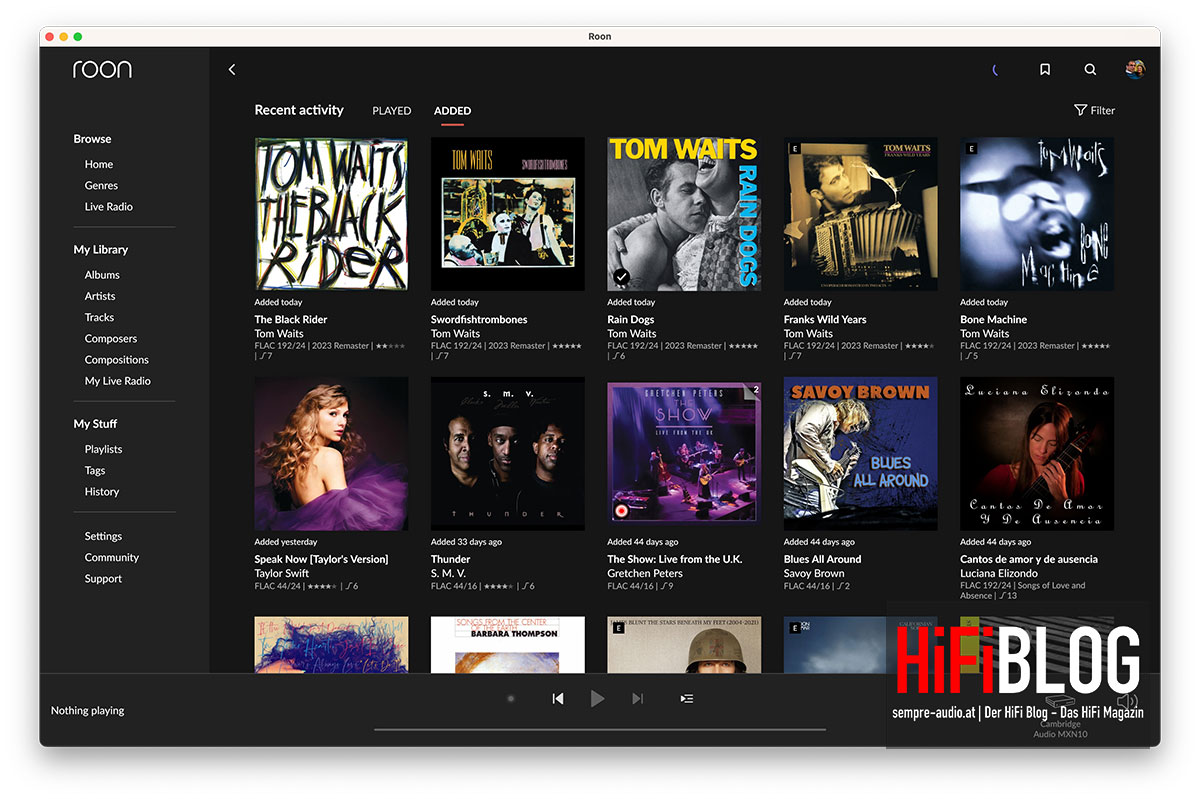Skip to previous track
Image resolution: width=1200 pixels, height=799 pixels.
[558, 699]
